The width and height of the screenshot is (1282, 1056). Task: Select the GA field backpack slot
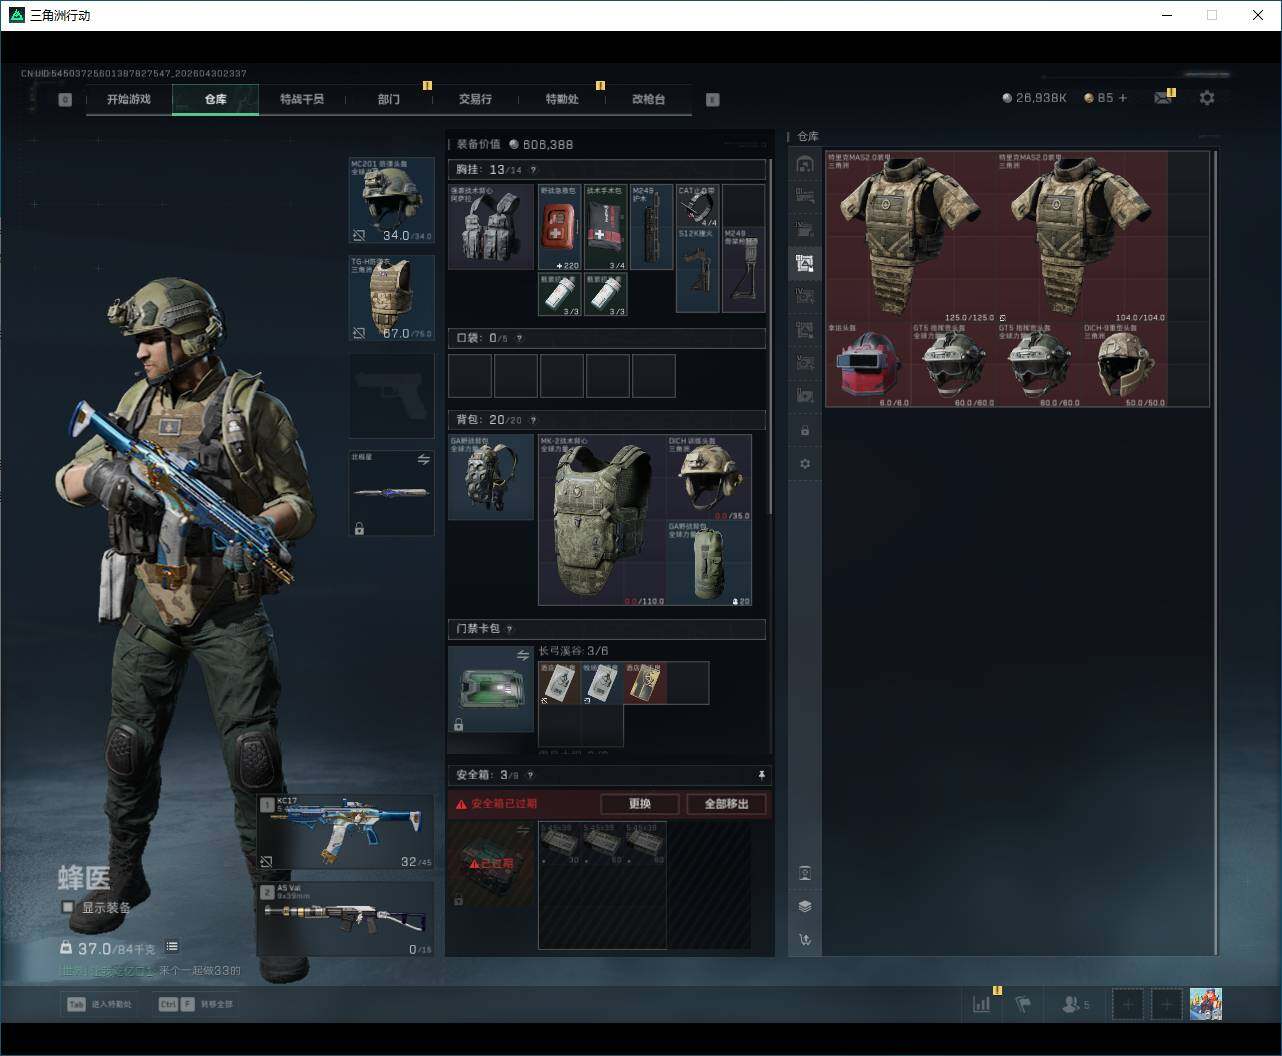491,477
